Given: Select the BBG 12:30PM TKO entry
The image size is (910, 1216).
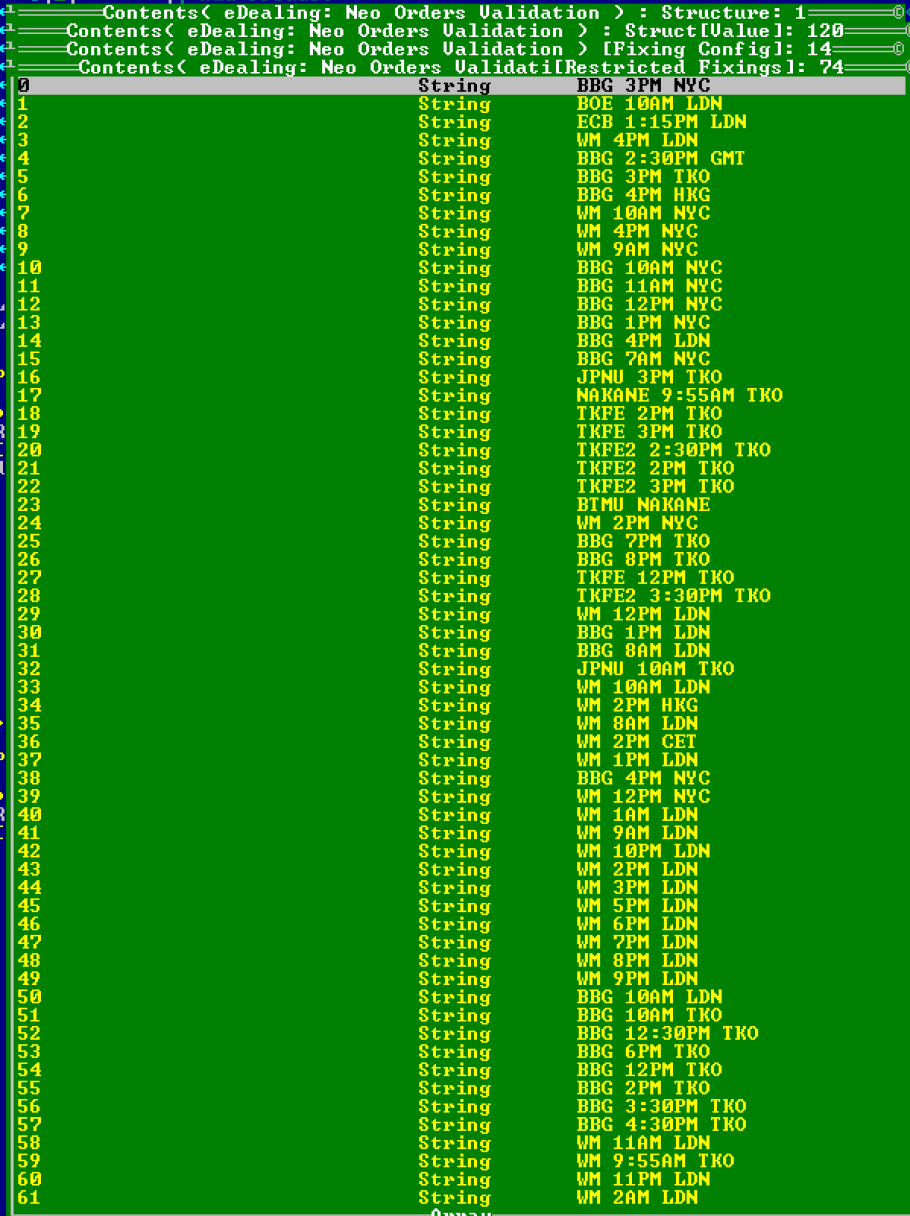Looking at the screenshot, I should [667, 1032].
